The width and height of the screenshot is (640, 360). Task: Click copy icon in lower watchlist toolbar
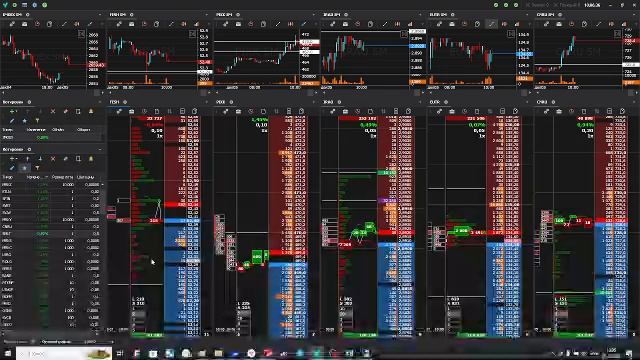tap(78, 159)
